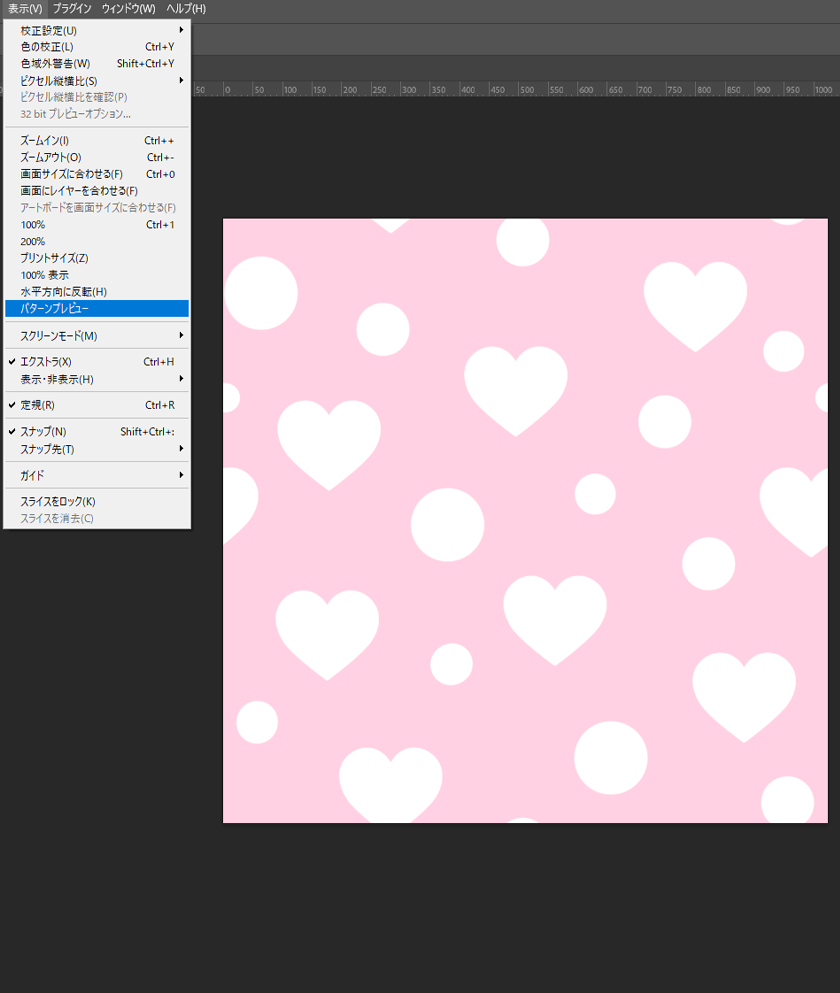Expand the スクリーンモード submenu

click(x=59, y=336)
